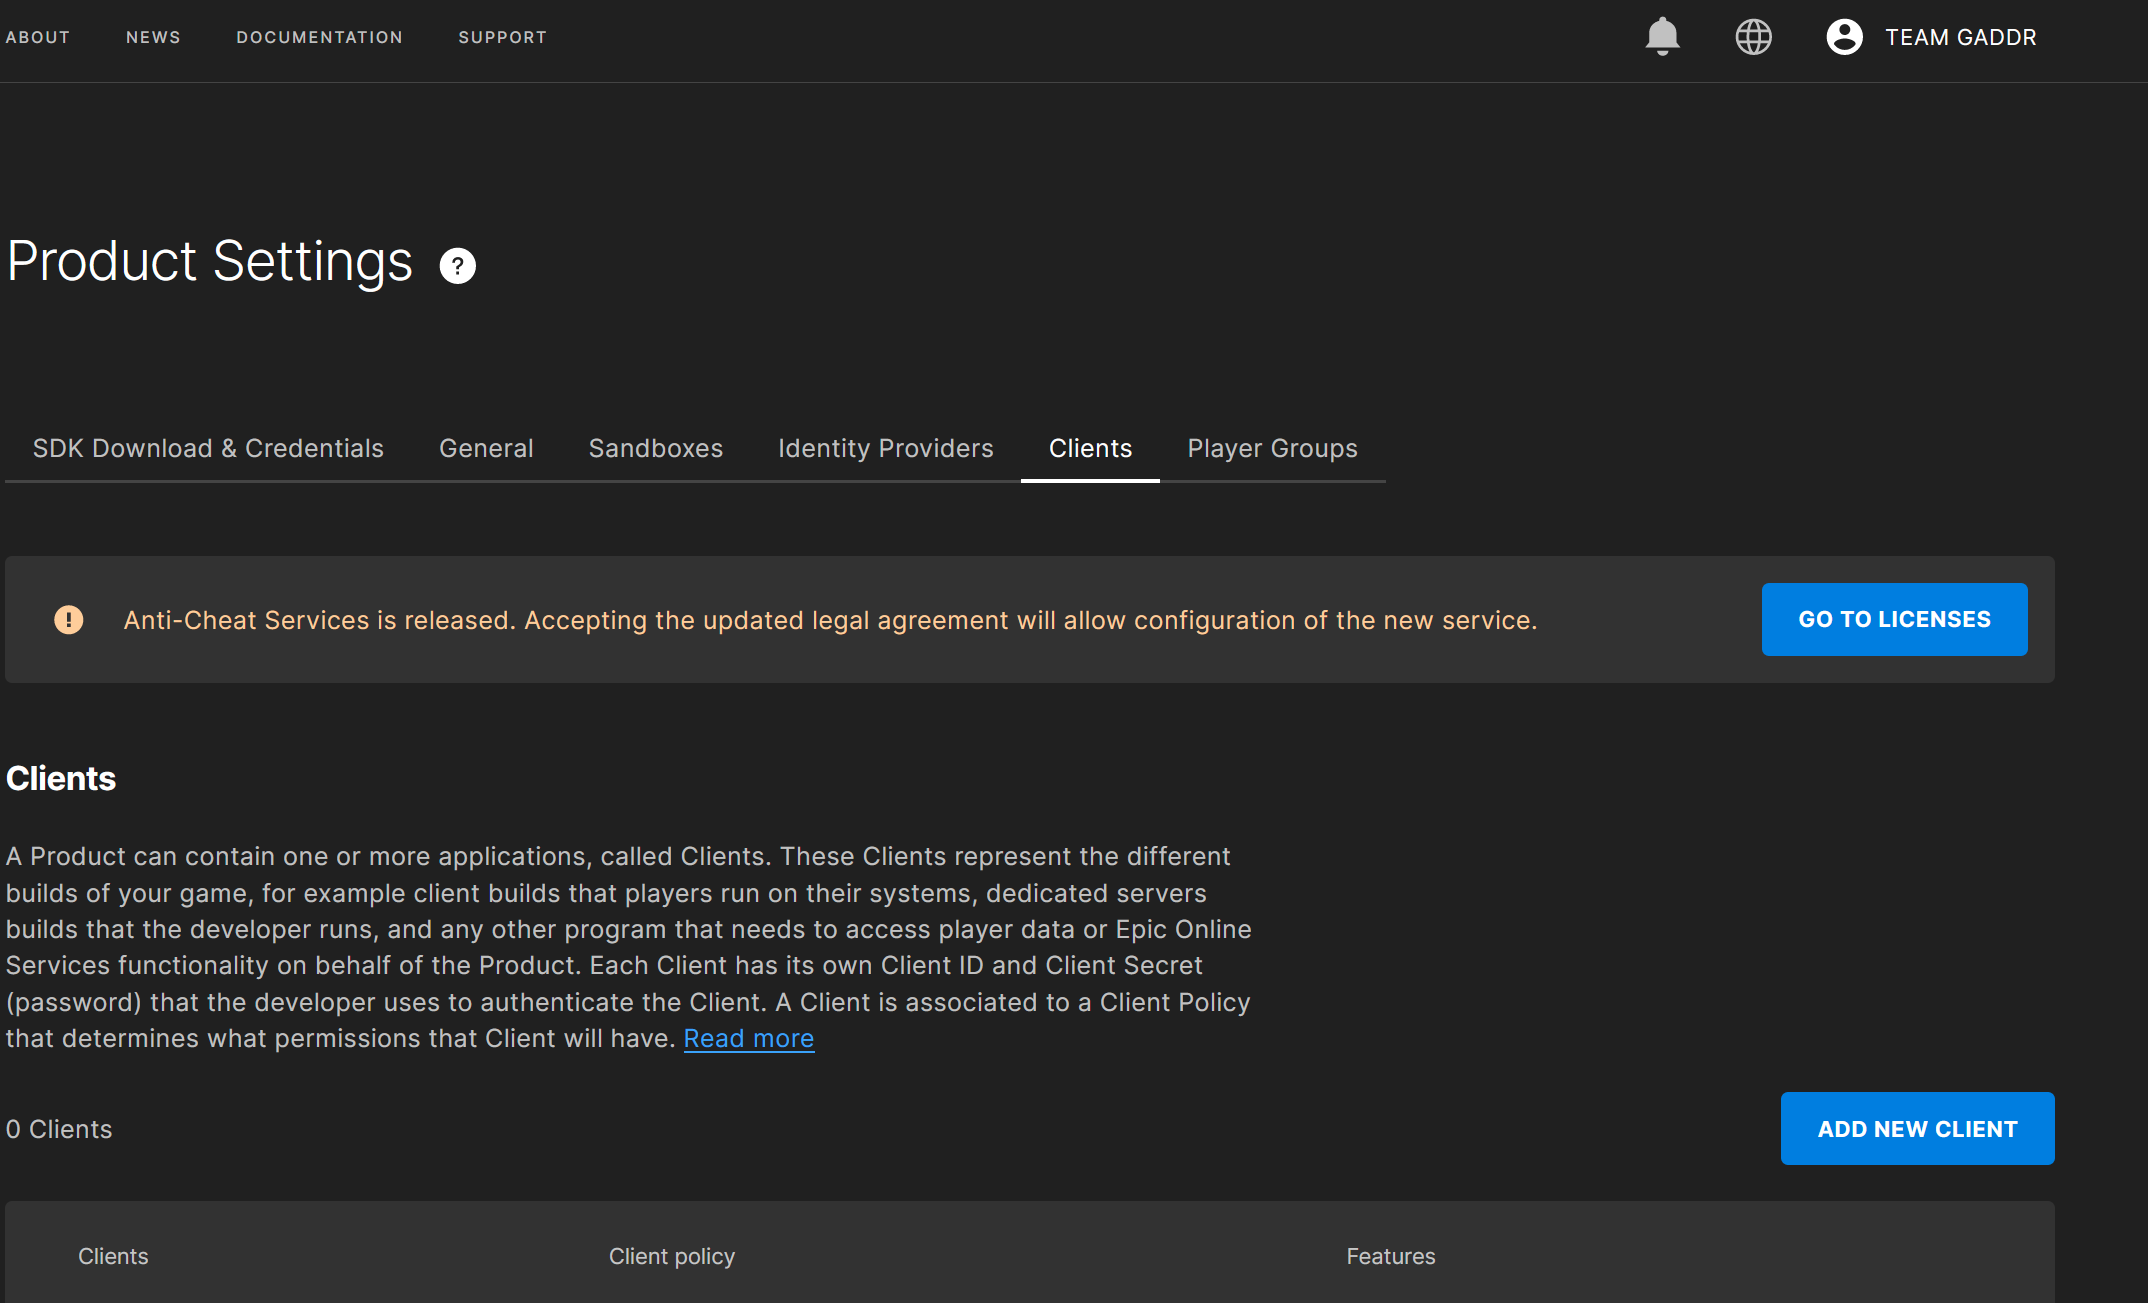
Task: Click the Add New Client button
Action: pyautogui.click(x=1917, y=1128)
